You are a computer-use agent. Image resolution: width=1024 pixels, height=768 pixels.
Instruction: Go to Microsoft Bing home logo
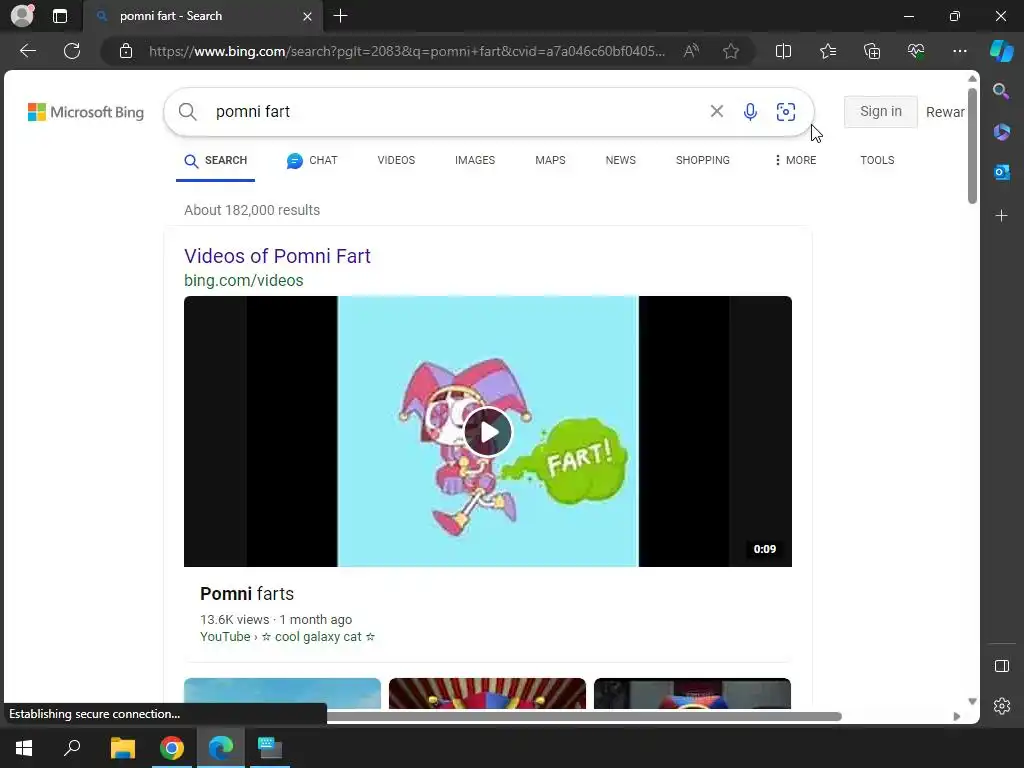coord(86,112)
